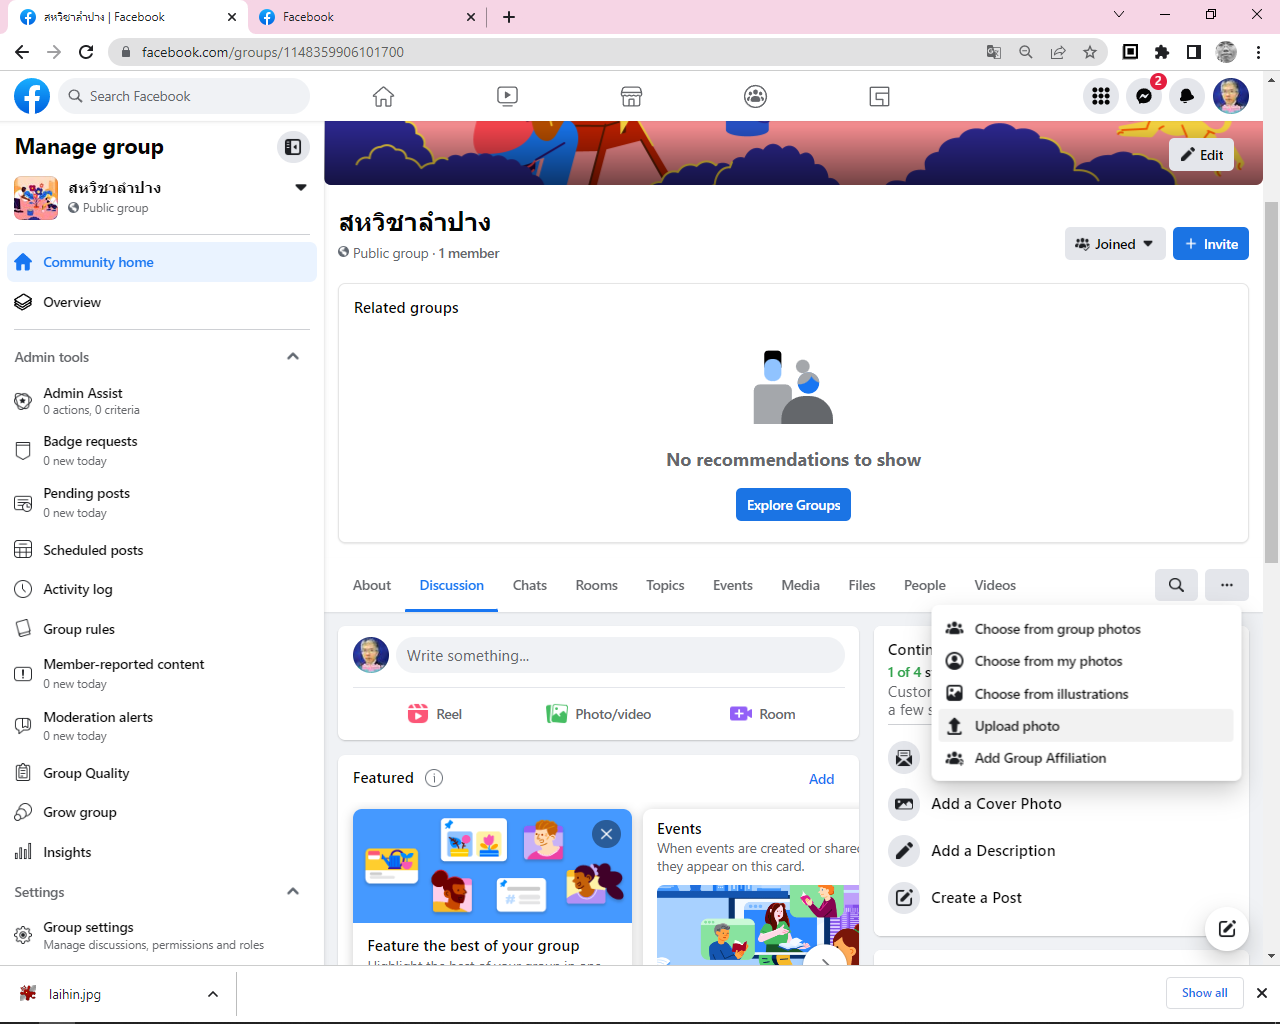Open the Joined dropdown
The image size is (1280, 1024).
1115,244
